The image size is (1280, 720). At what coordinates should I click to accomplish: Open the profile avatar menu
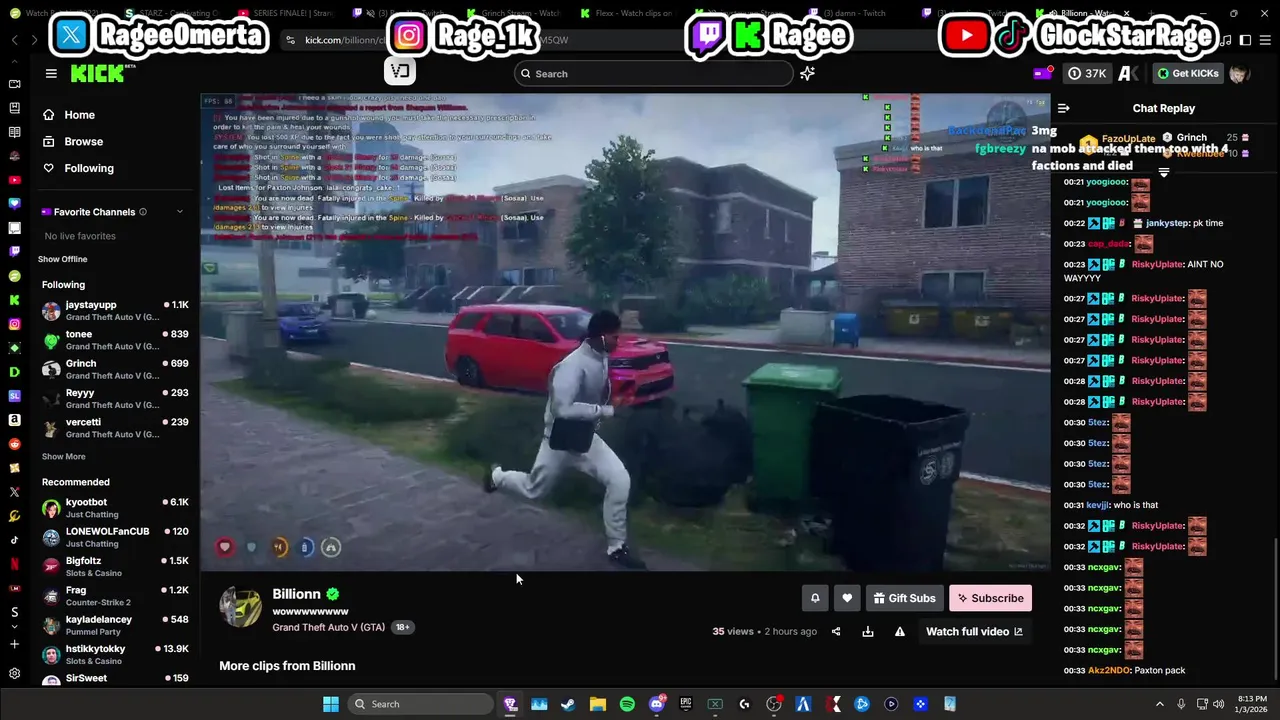(x=1239, y=73)
